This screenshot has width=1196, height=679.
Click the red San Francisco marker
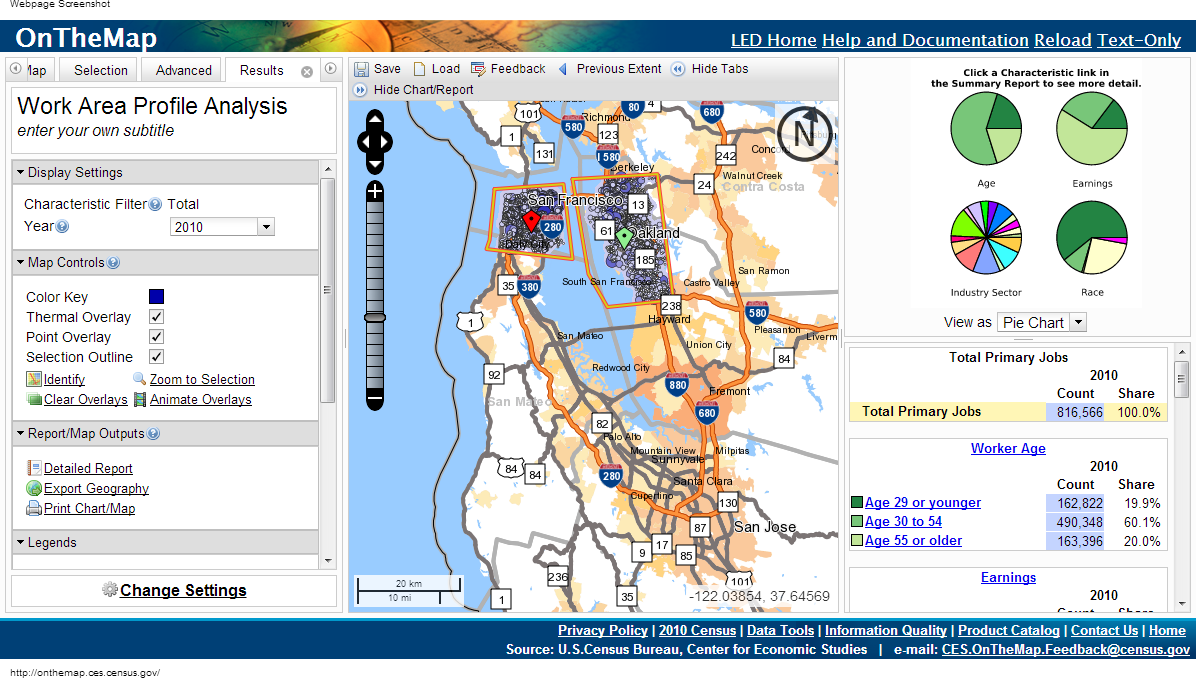[x=531, y=222]
